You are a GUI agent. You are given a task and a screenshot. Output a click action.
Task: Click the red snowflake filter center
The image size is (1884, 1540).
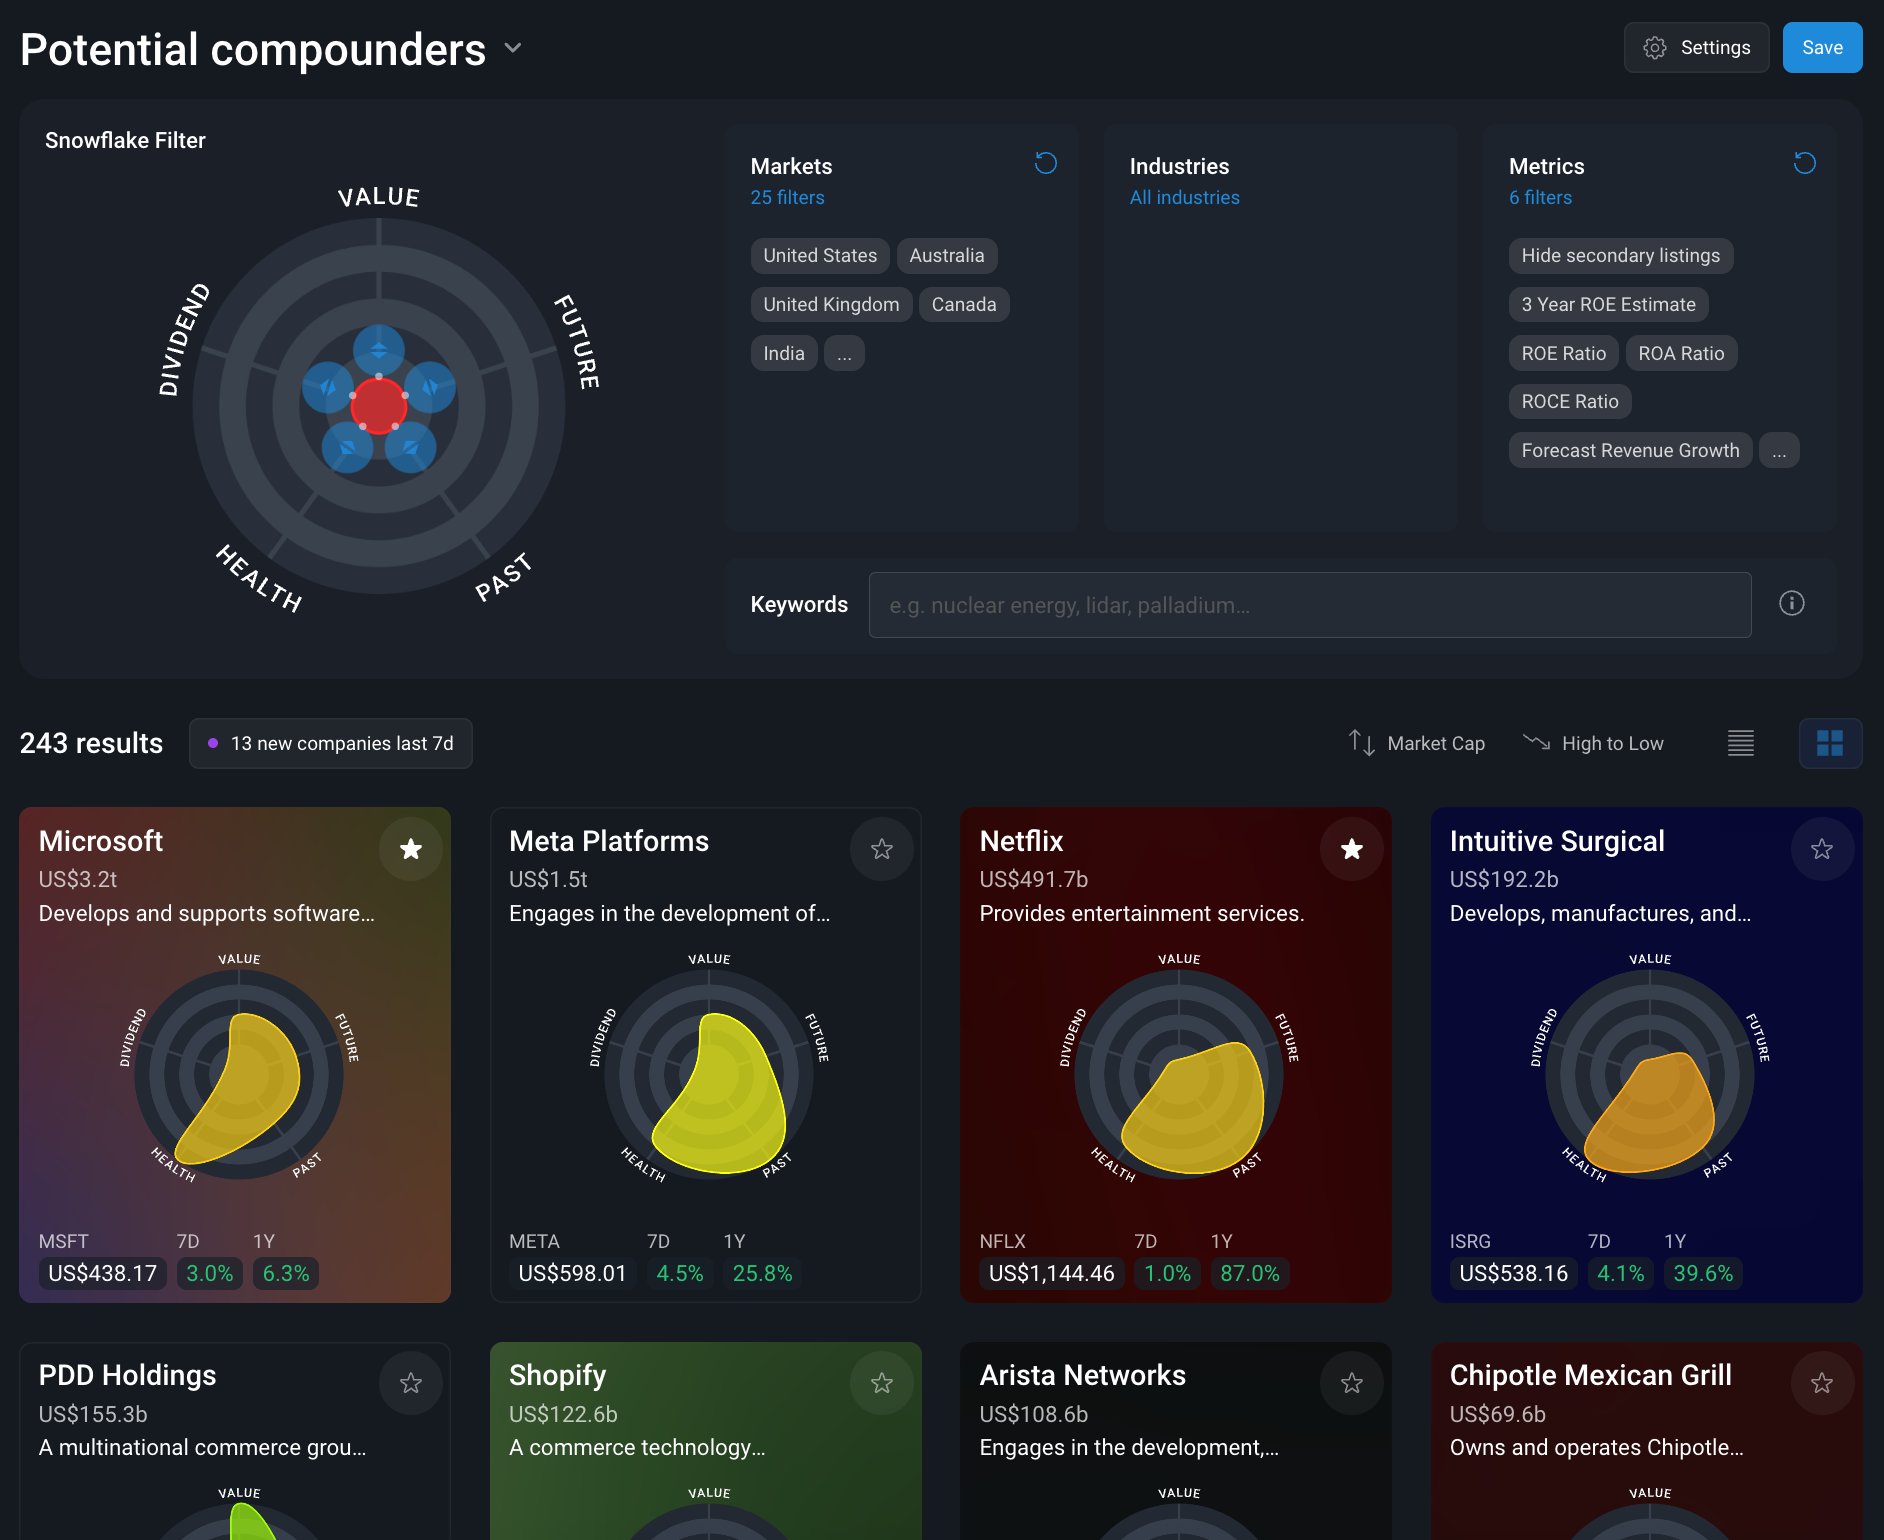(x=379, y=406)
